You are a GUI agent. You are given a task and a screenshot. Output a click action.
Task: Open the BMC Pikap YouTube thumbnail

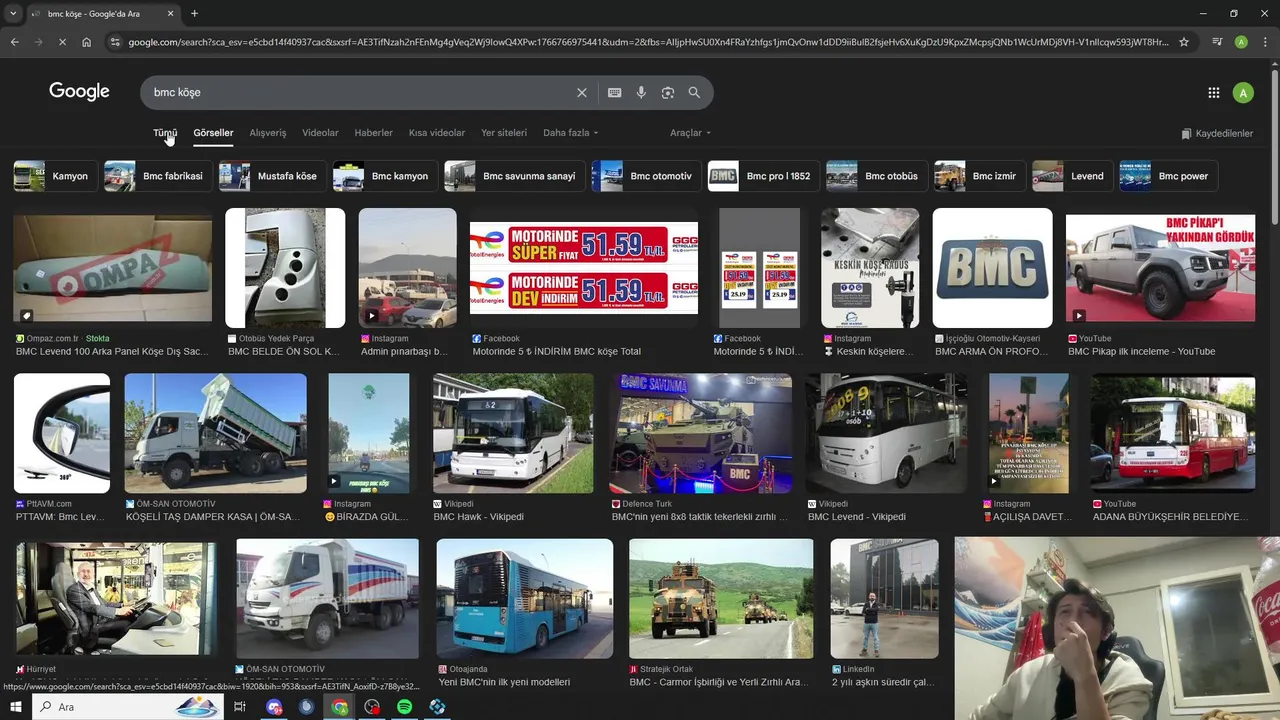[x=1160, y=268]
